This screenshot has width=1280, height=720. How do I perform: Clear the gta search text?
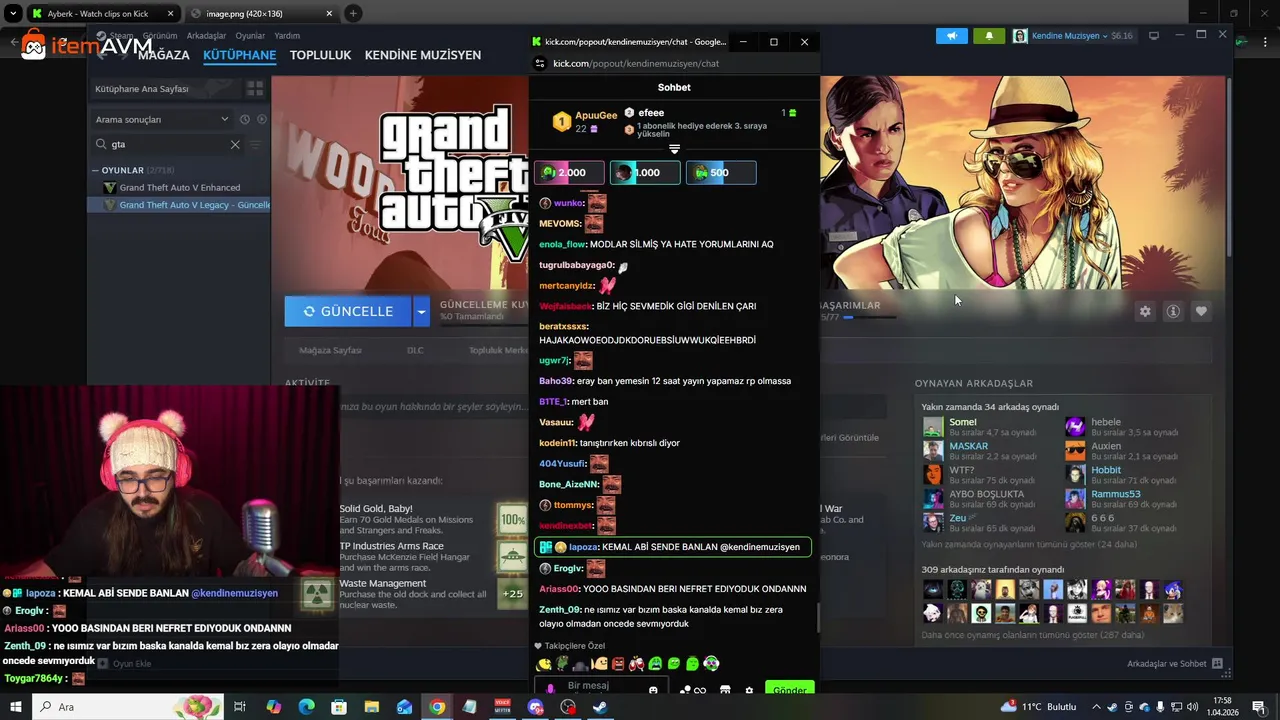coord(235,144)
